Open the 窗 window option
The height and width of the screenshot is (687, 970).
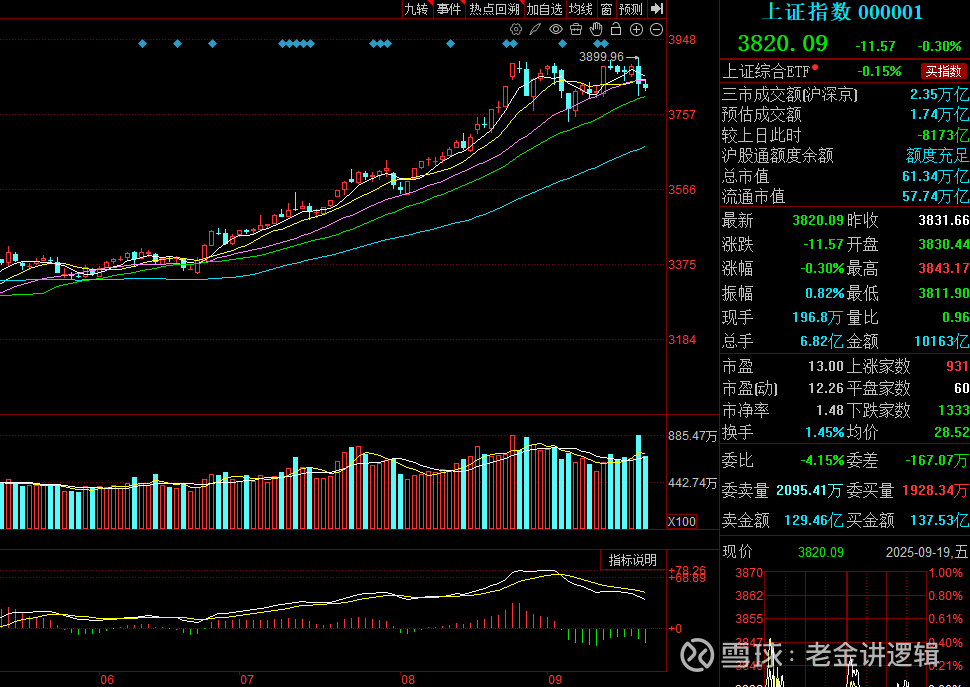click(606, 9)
